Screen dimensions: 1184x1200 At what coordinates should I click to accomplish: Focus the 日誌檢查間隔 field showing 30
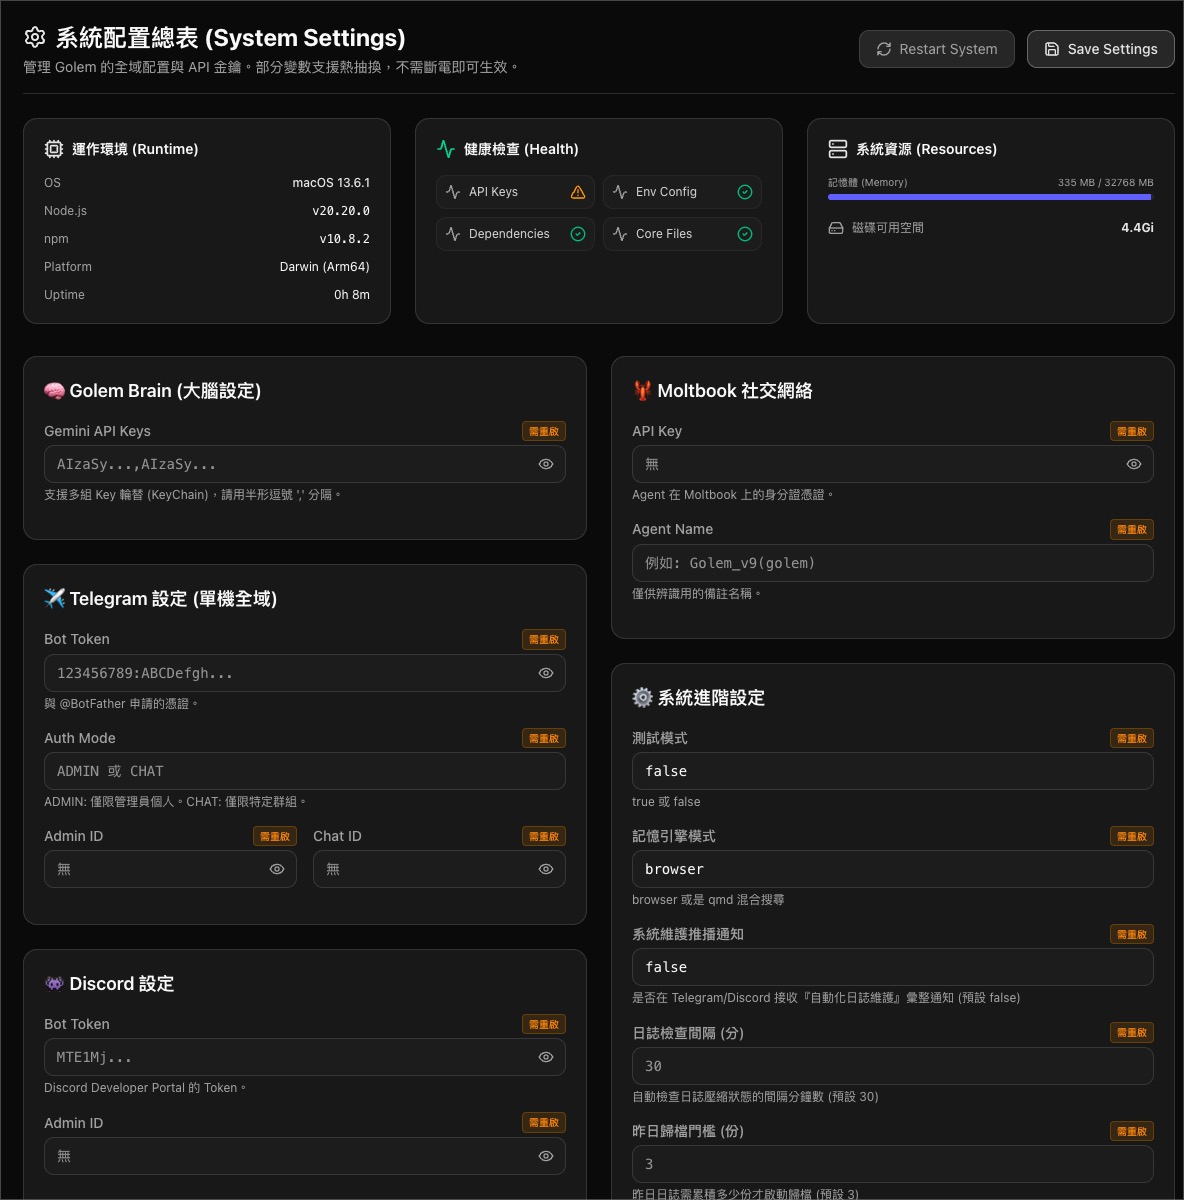click(x=893, y=1066)
